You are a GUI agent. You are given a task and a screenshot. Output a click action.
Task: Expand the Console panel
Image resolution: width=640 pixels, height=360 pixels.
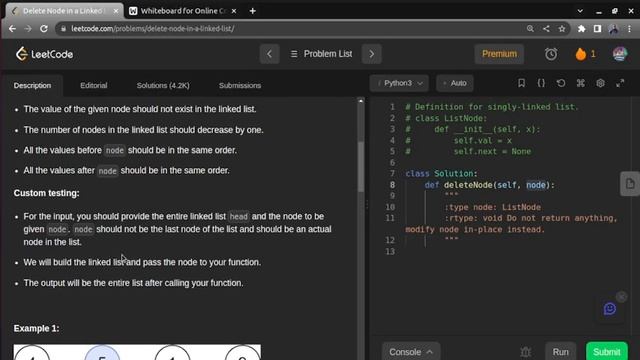411,352
